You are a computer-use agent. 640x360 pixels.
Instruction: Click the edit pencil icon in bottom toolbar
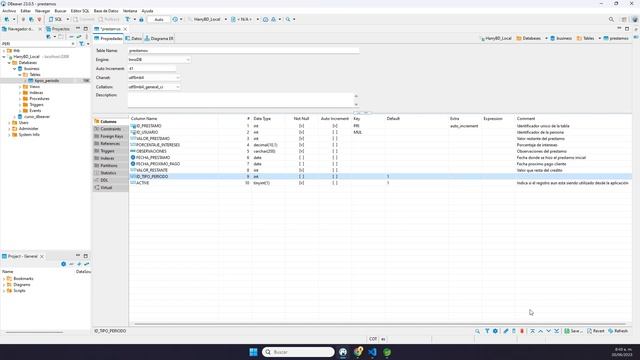coord(506,331)
